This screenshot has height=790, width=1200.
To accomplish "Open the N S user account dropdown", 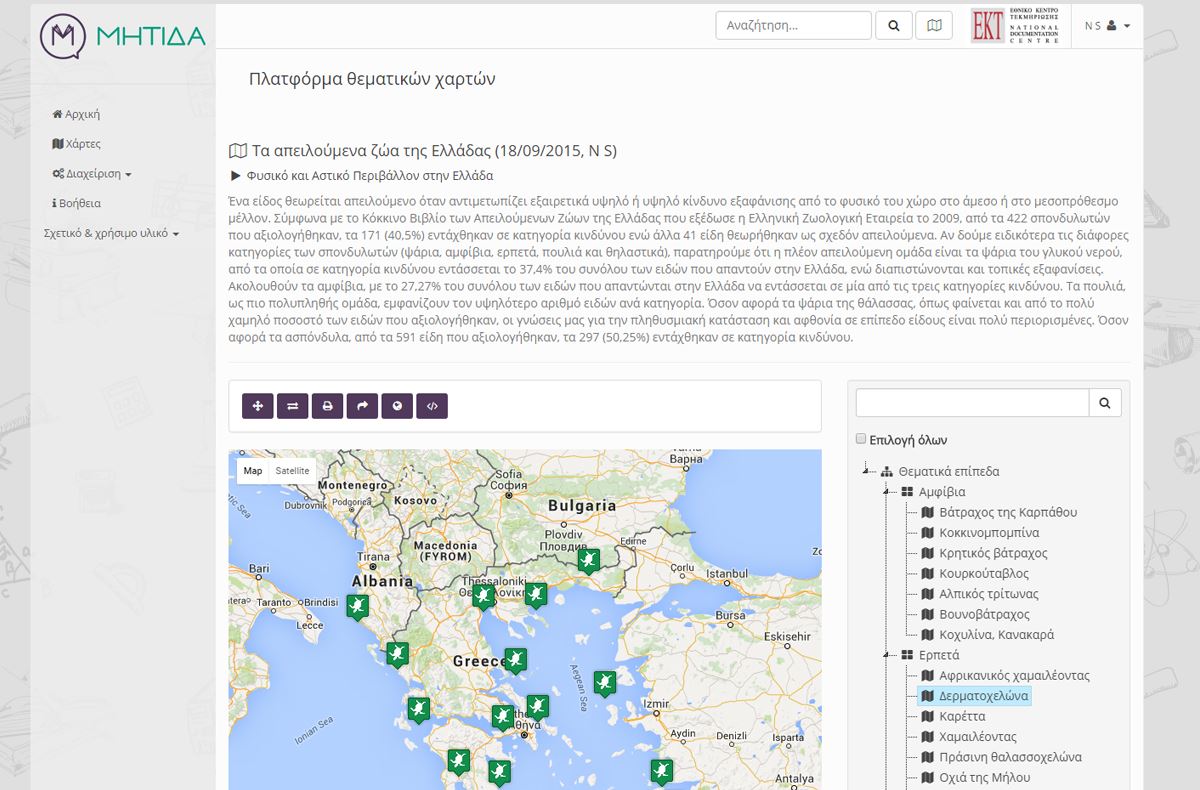I will coord(1107,26).
